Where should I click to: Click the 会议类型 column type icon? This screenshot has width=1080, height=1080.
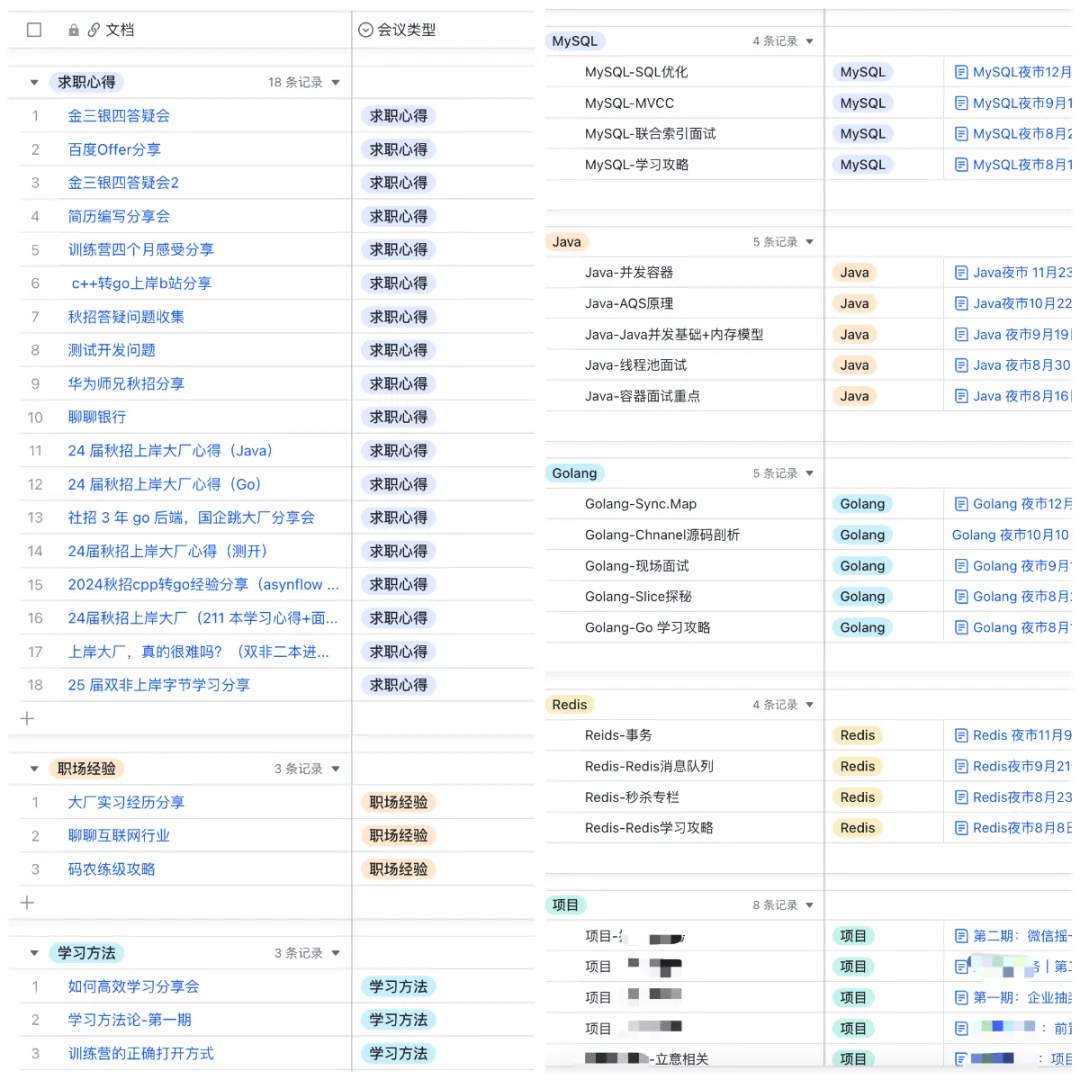[366, 30]
